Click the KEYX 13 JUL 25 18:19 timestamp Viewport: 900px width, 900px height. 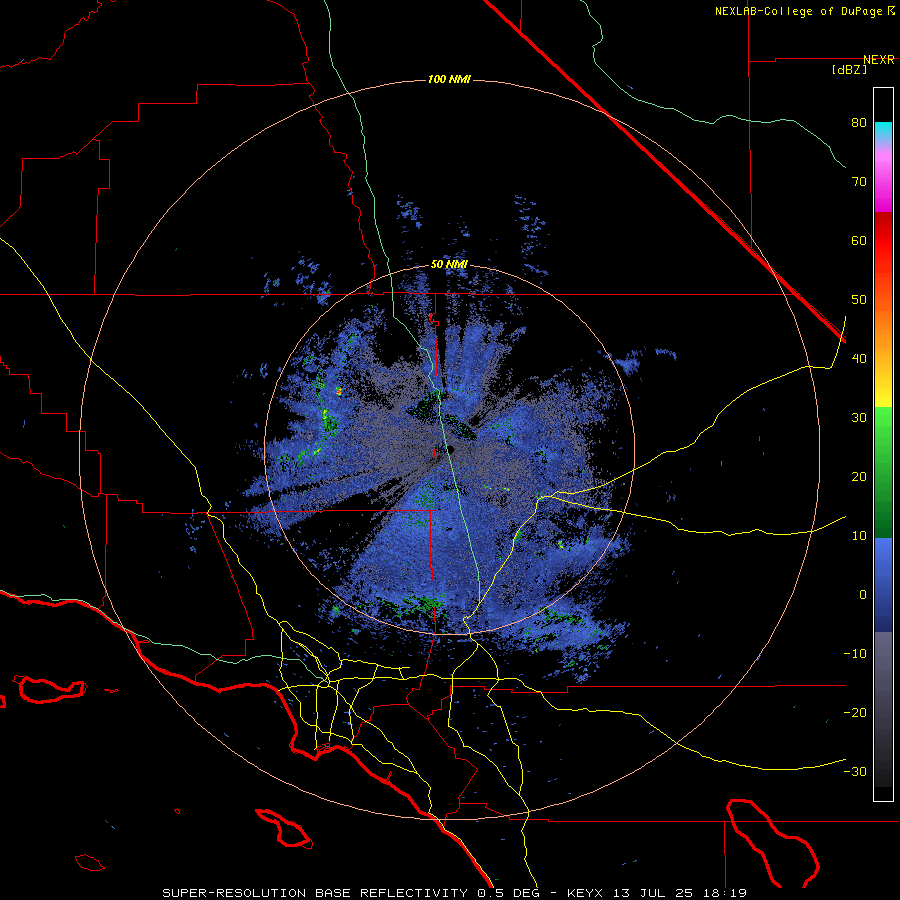coord(657,893)
